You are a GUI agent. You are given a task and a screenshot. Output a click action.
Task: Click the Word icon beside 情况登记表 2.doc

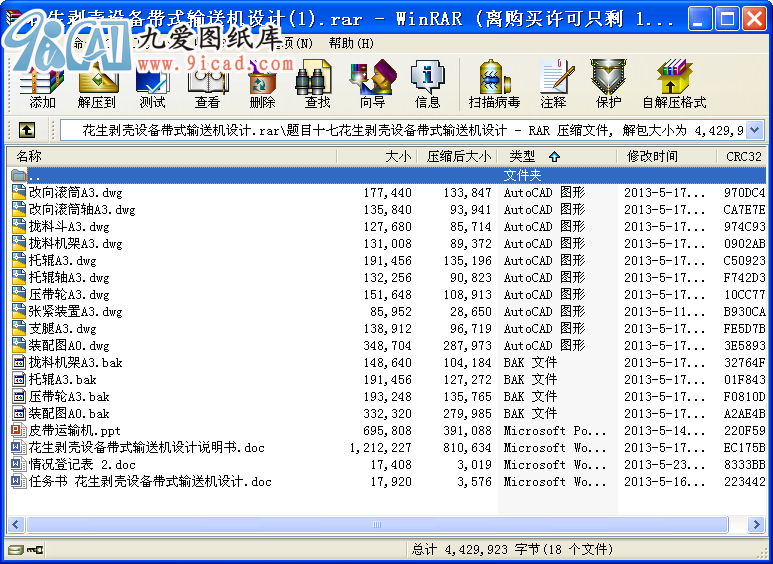(19, 464)
